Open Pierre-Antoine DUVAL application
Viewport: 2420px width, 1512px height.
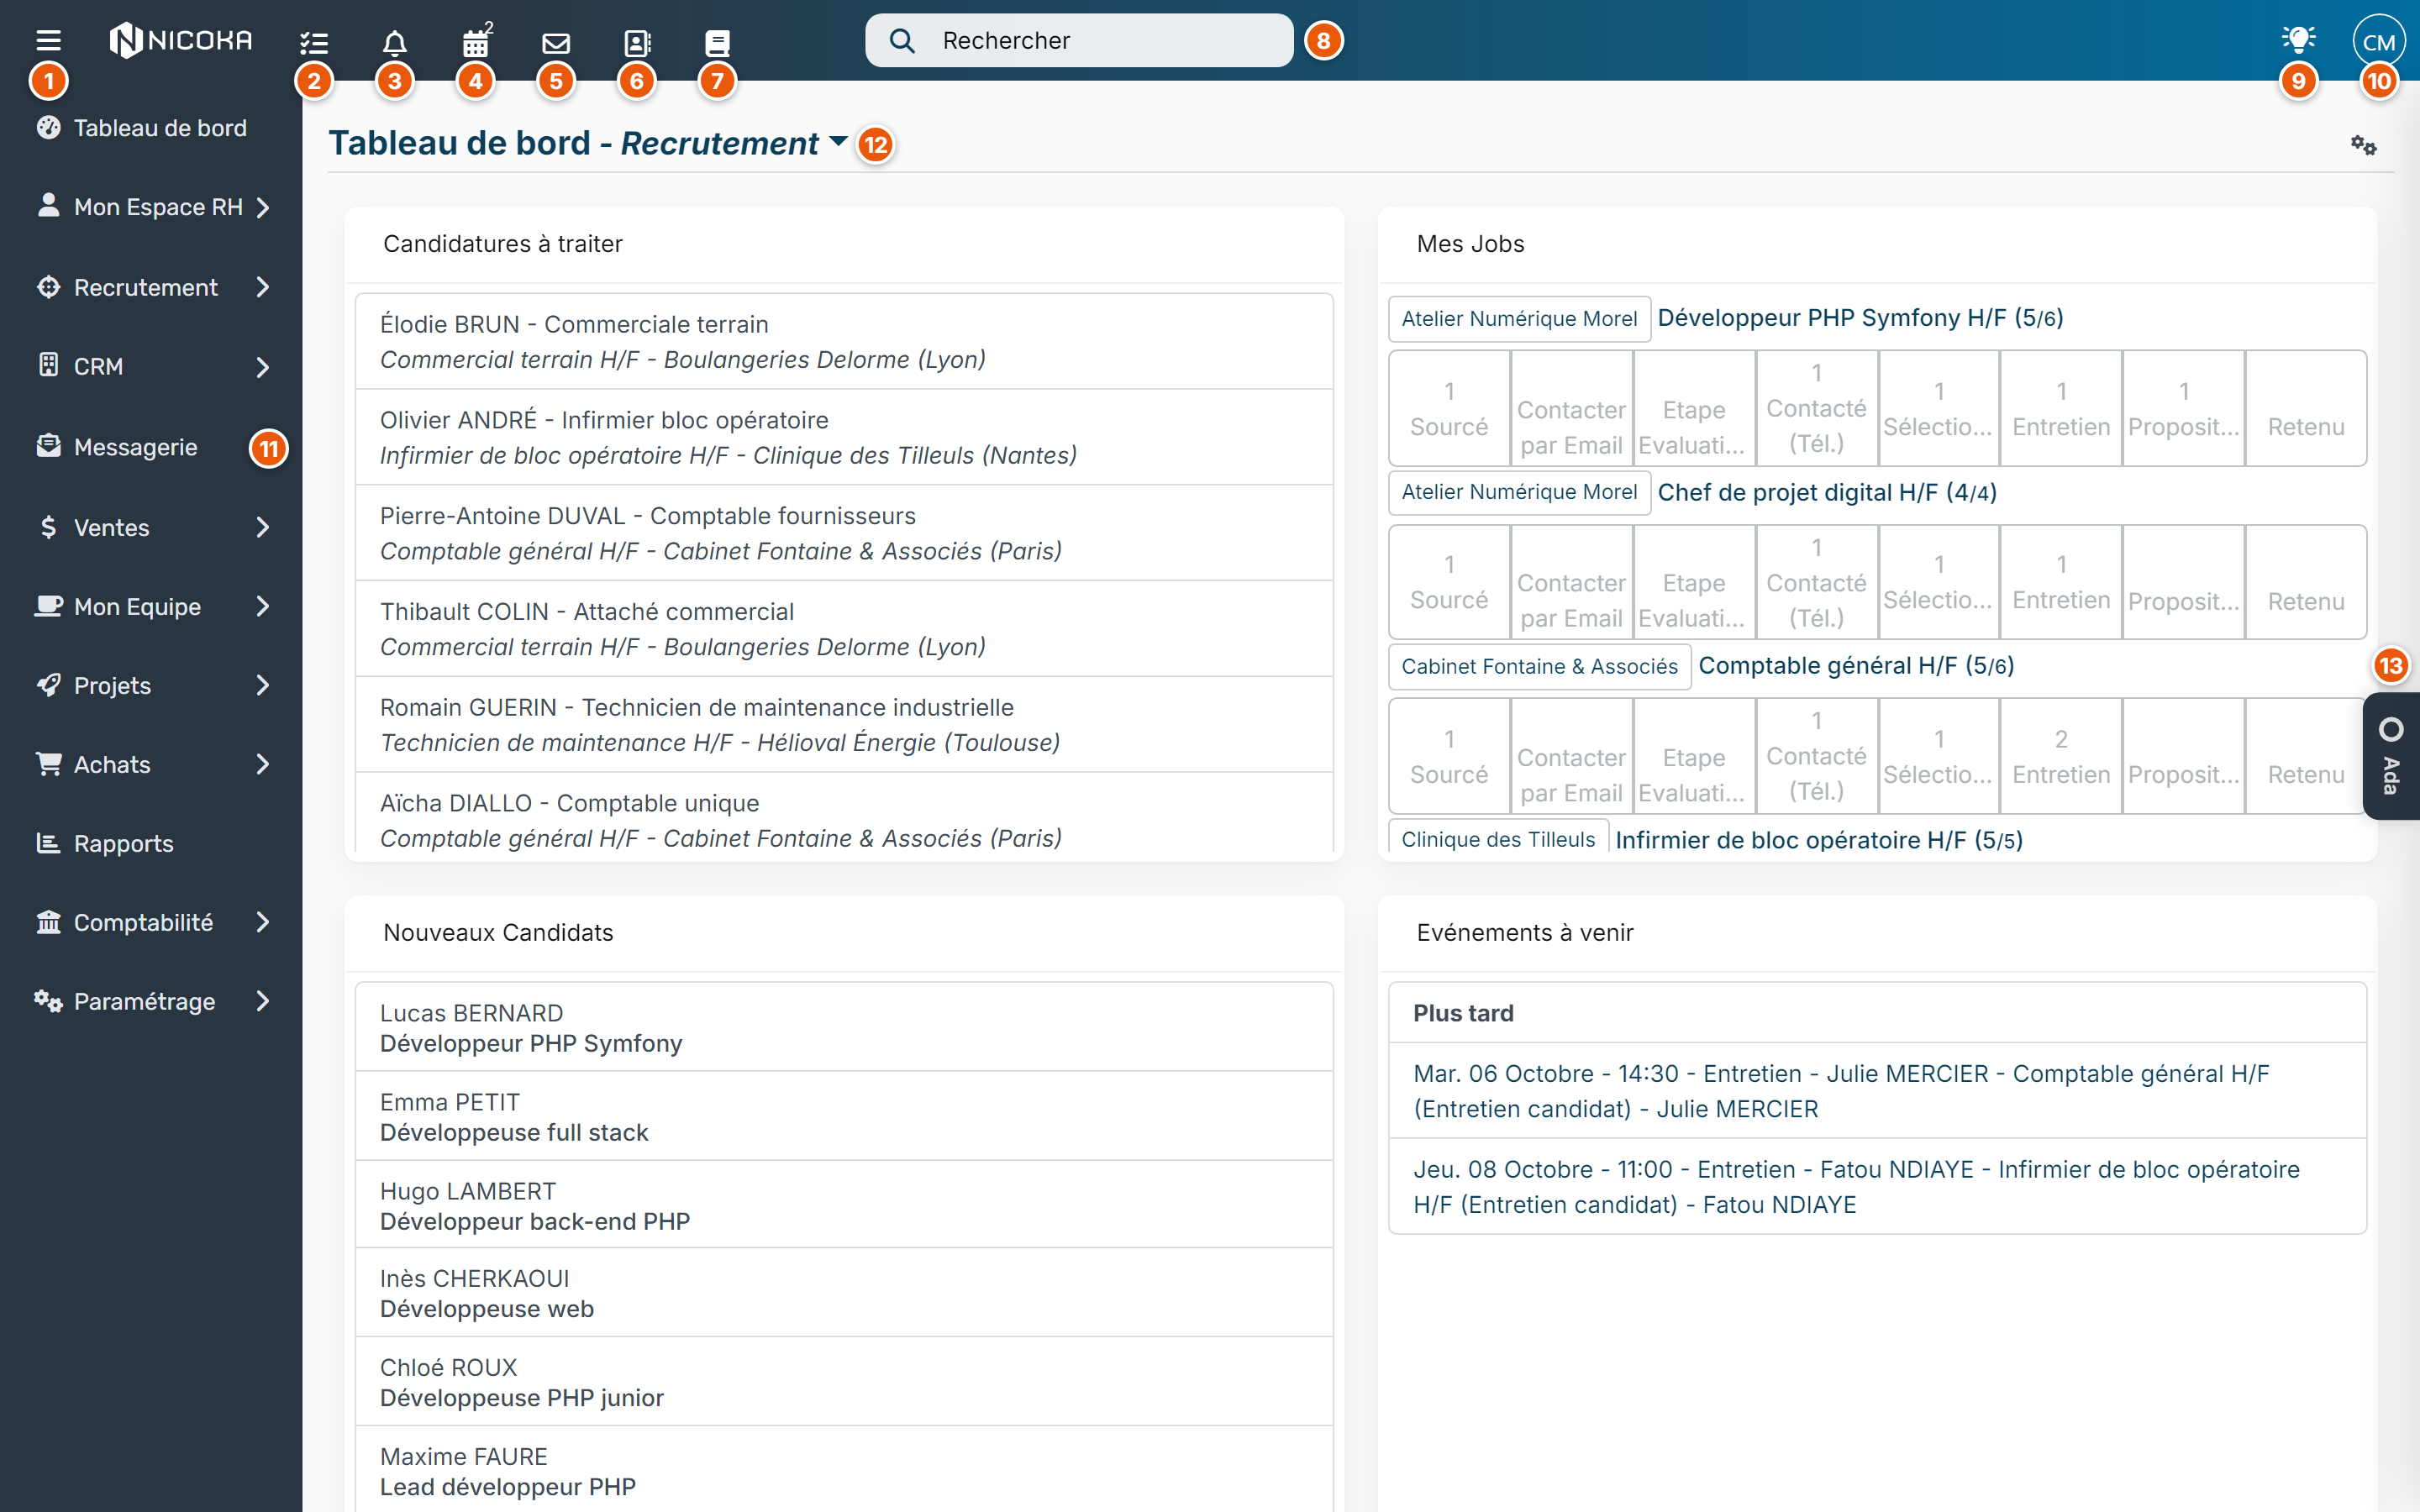pyautogui.click(x=844, y=533)
